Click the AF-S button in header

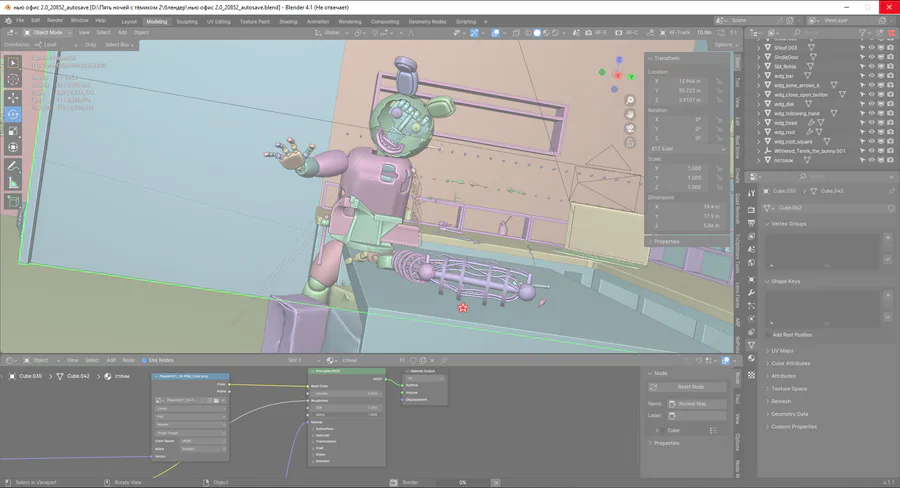(x=596, y=33)
